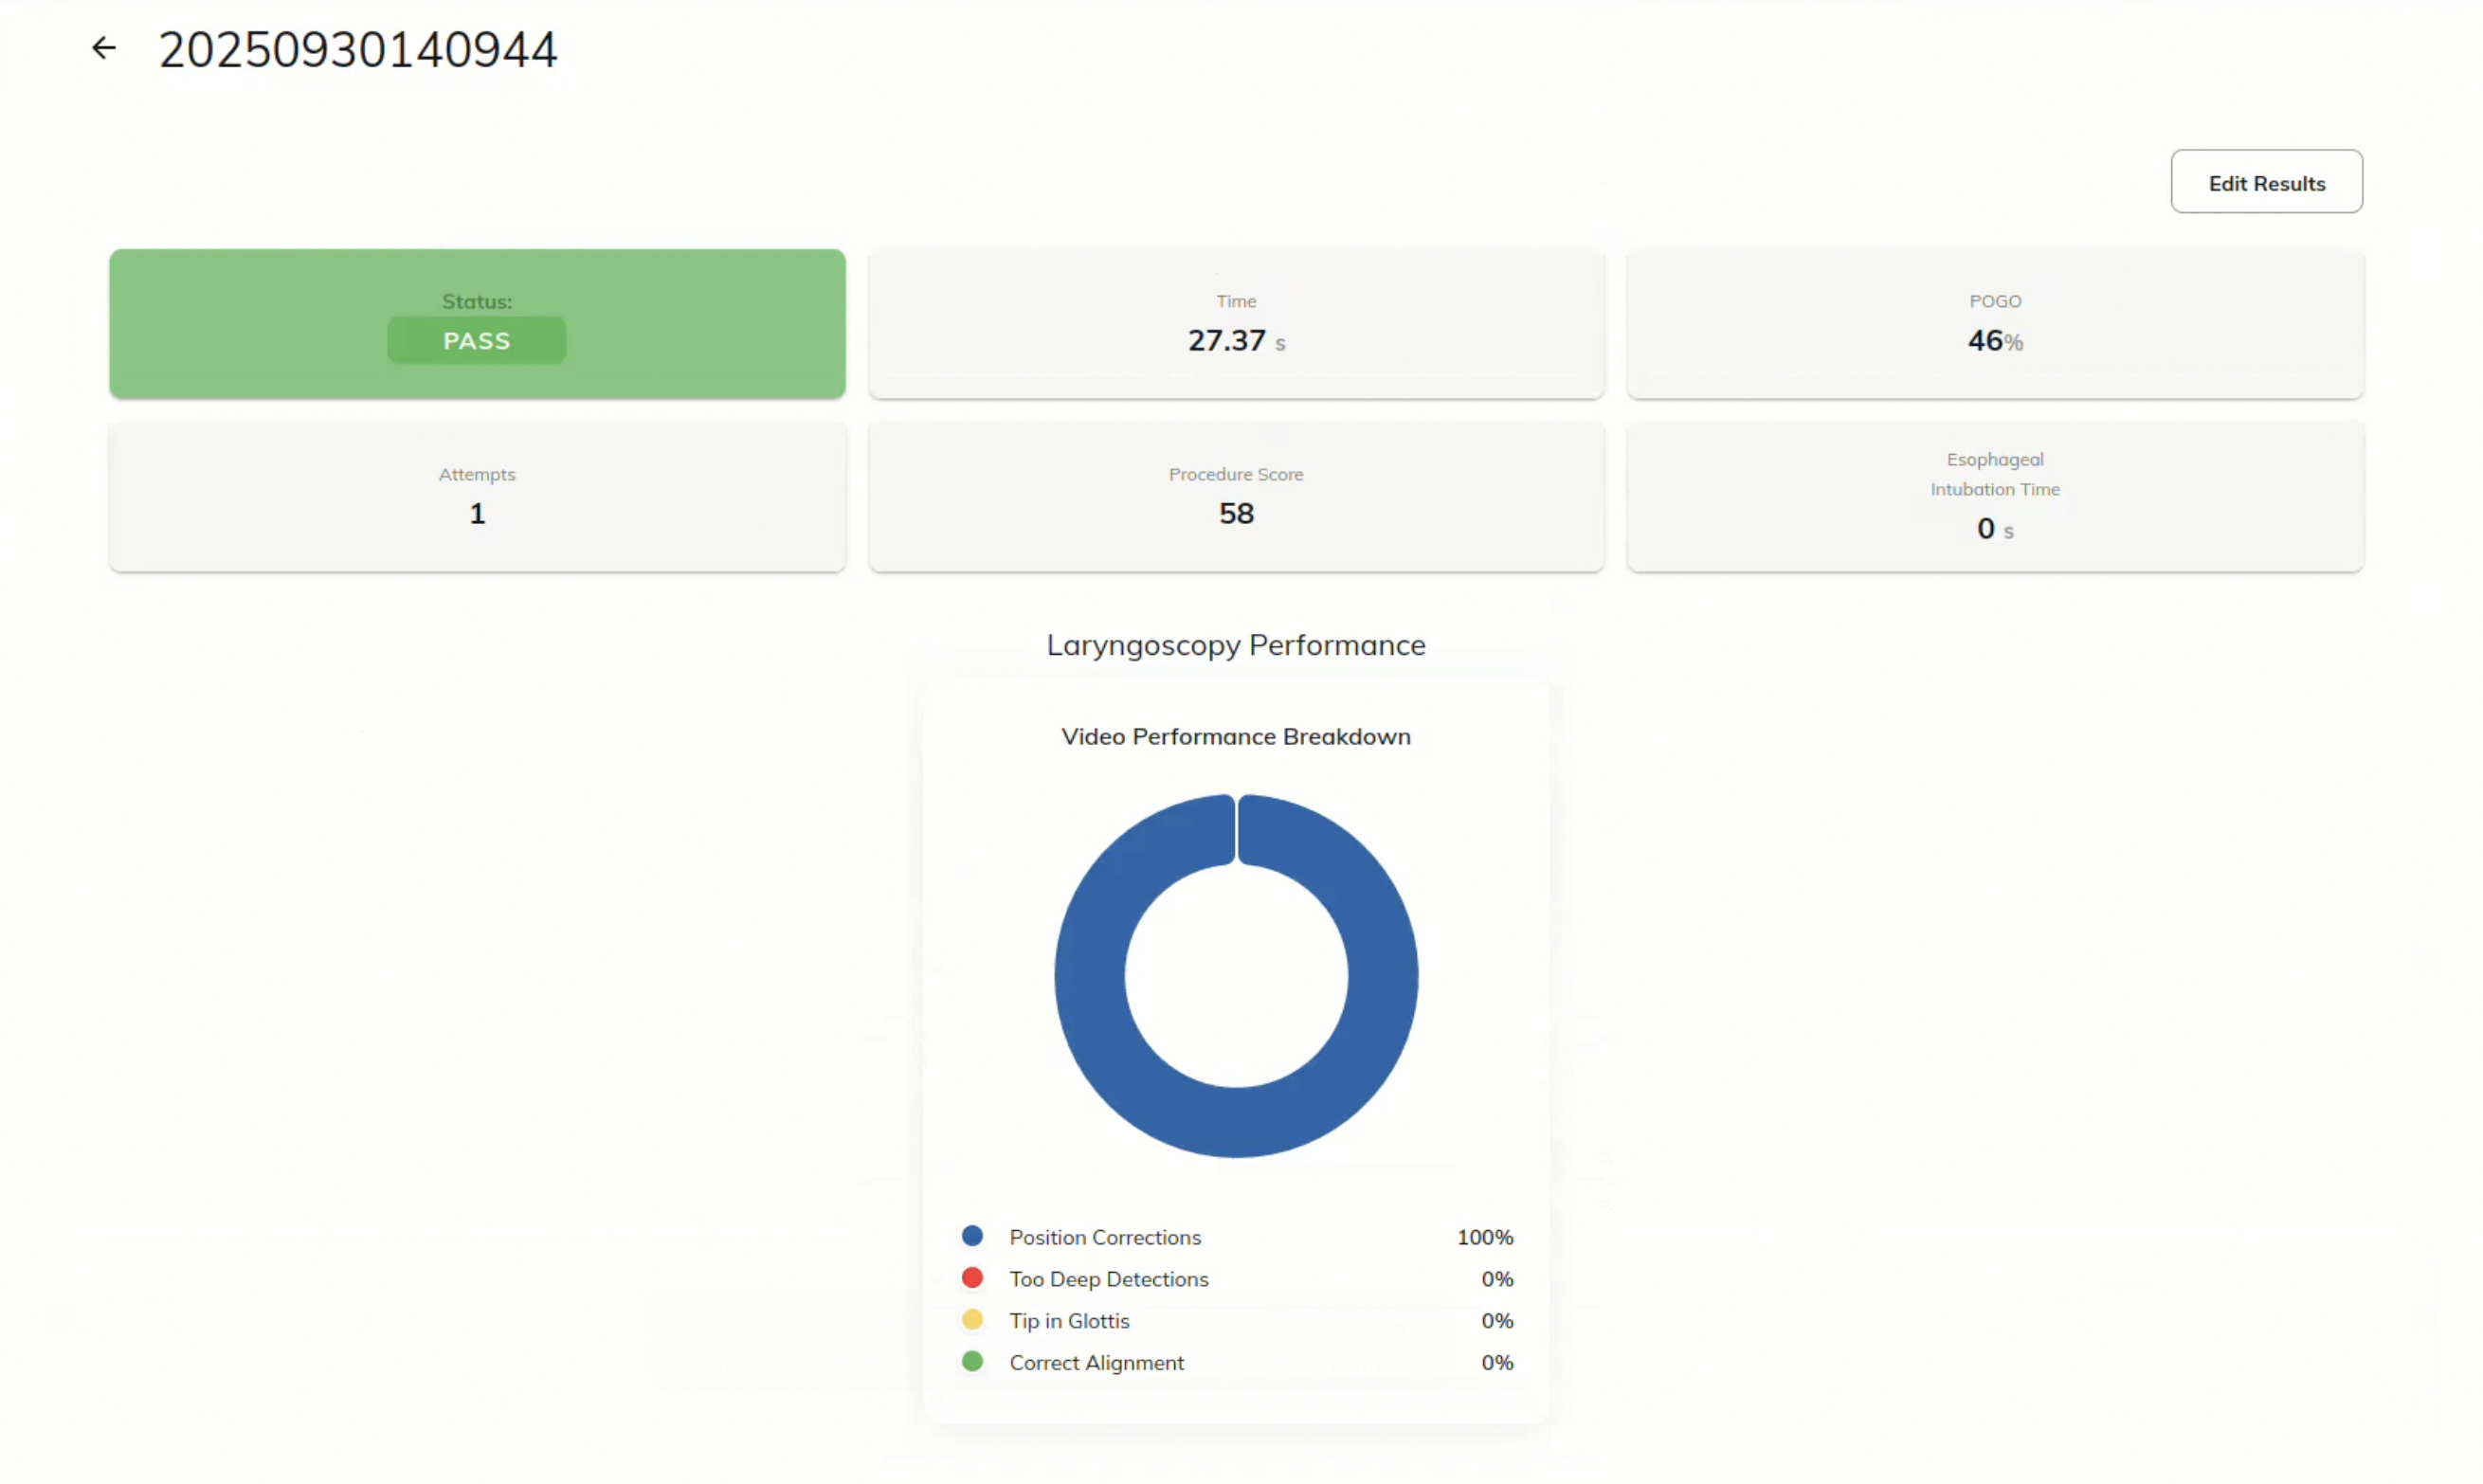Click the Edit Results button
This screenshot has height=1484, width=2483.
(2266, 182)
